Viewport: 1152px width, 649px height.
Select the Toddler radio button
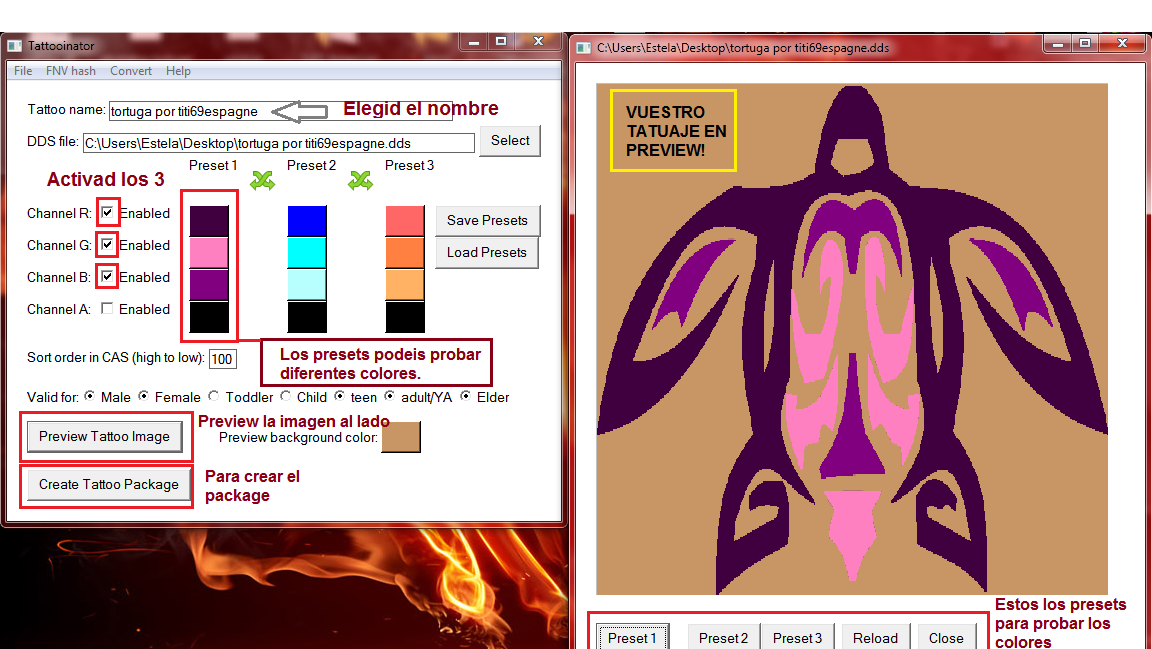click(x=213, y=396)
